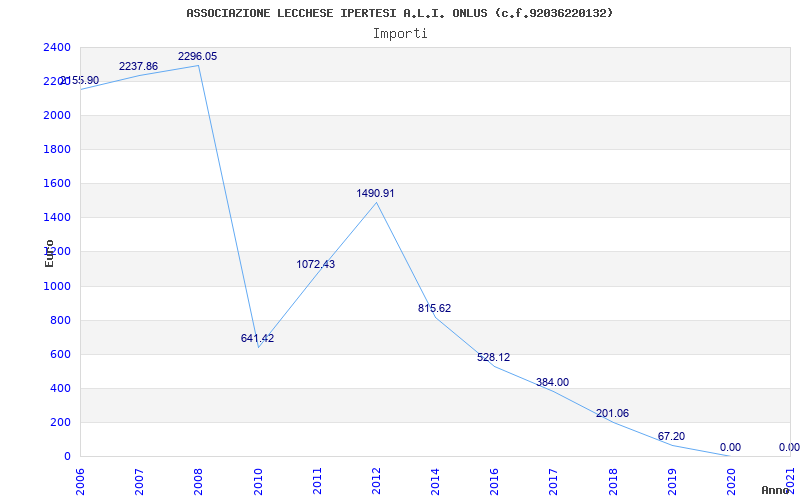Viewport: 800px width, 500px height.
Task: Select the 2019 x-axis year label
Action: tap(672, 481)
